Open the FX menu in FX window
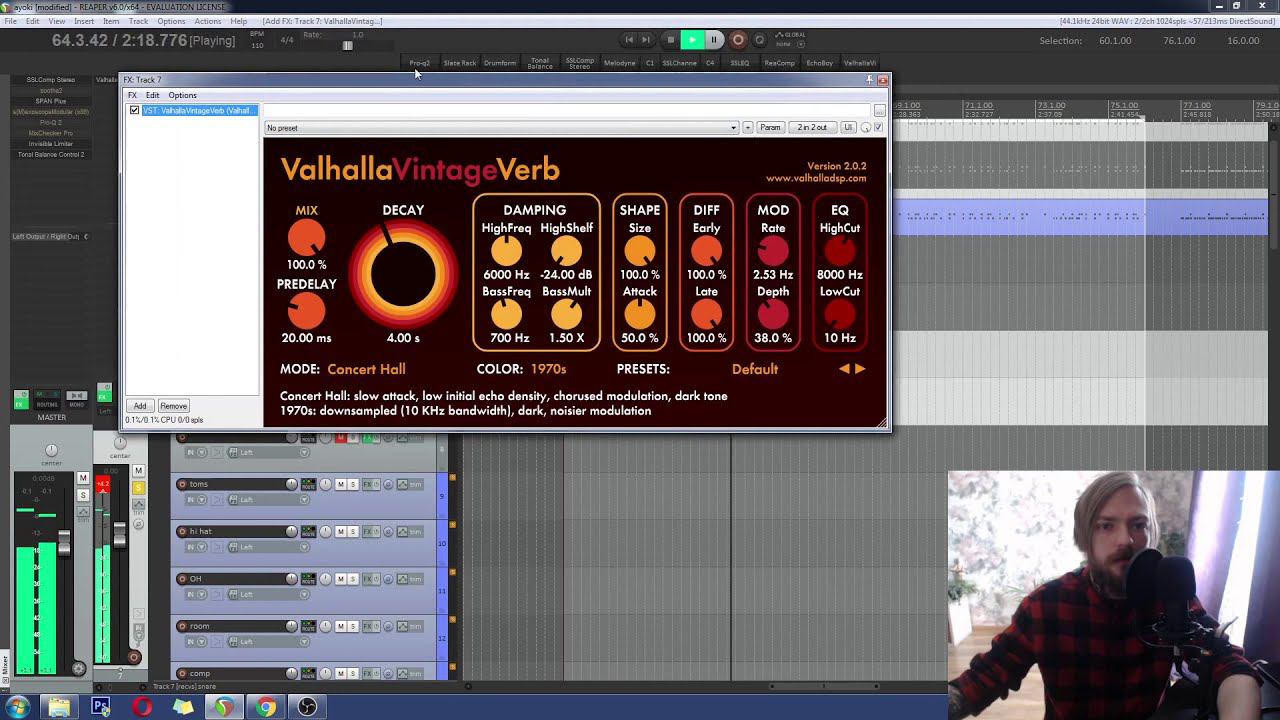This screenshot has width=1280, height=720. coord(132,95)
